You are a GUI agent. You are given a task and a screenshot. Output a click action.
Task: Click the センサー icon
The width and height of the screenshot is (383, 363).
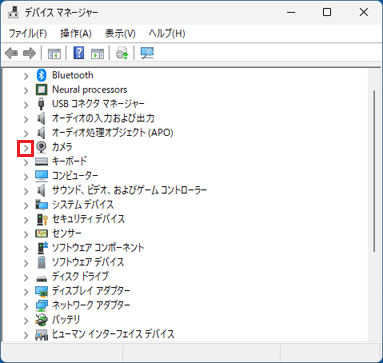coord(41,233)
